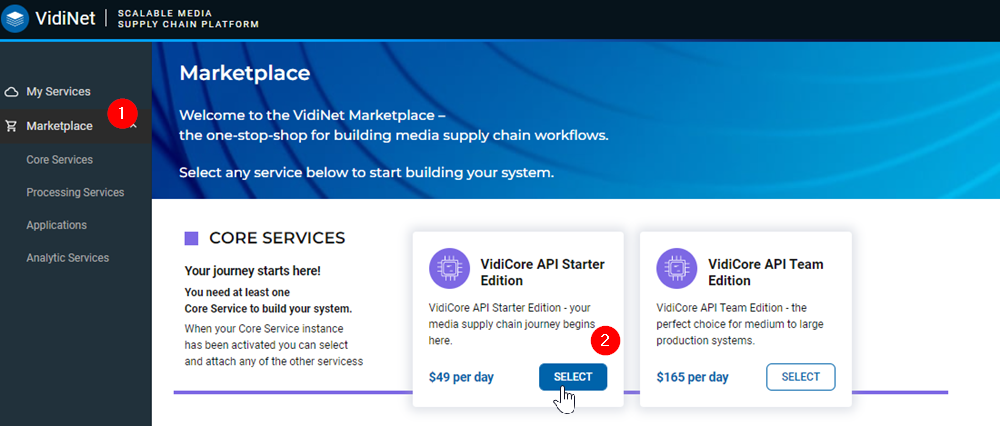Click the VidiCore API Starter Edition title
The image size is (1000, 426).
[542, 272]
